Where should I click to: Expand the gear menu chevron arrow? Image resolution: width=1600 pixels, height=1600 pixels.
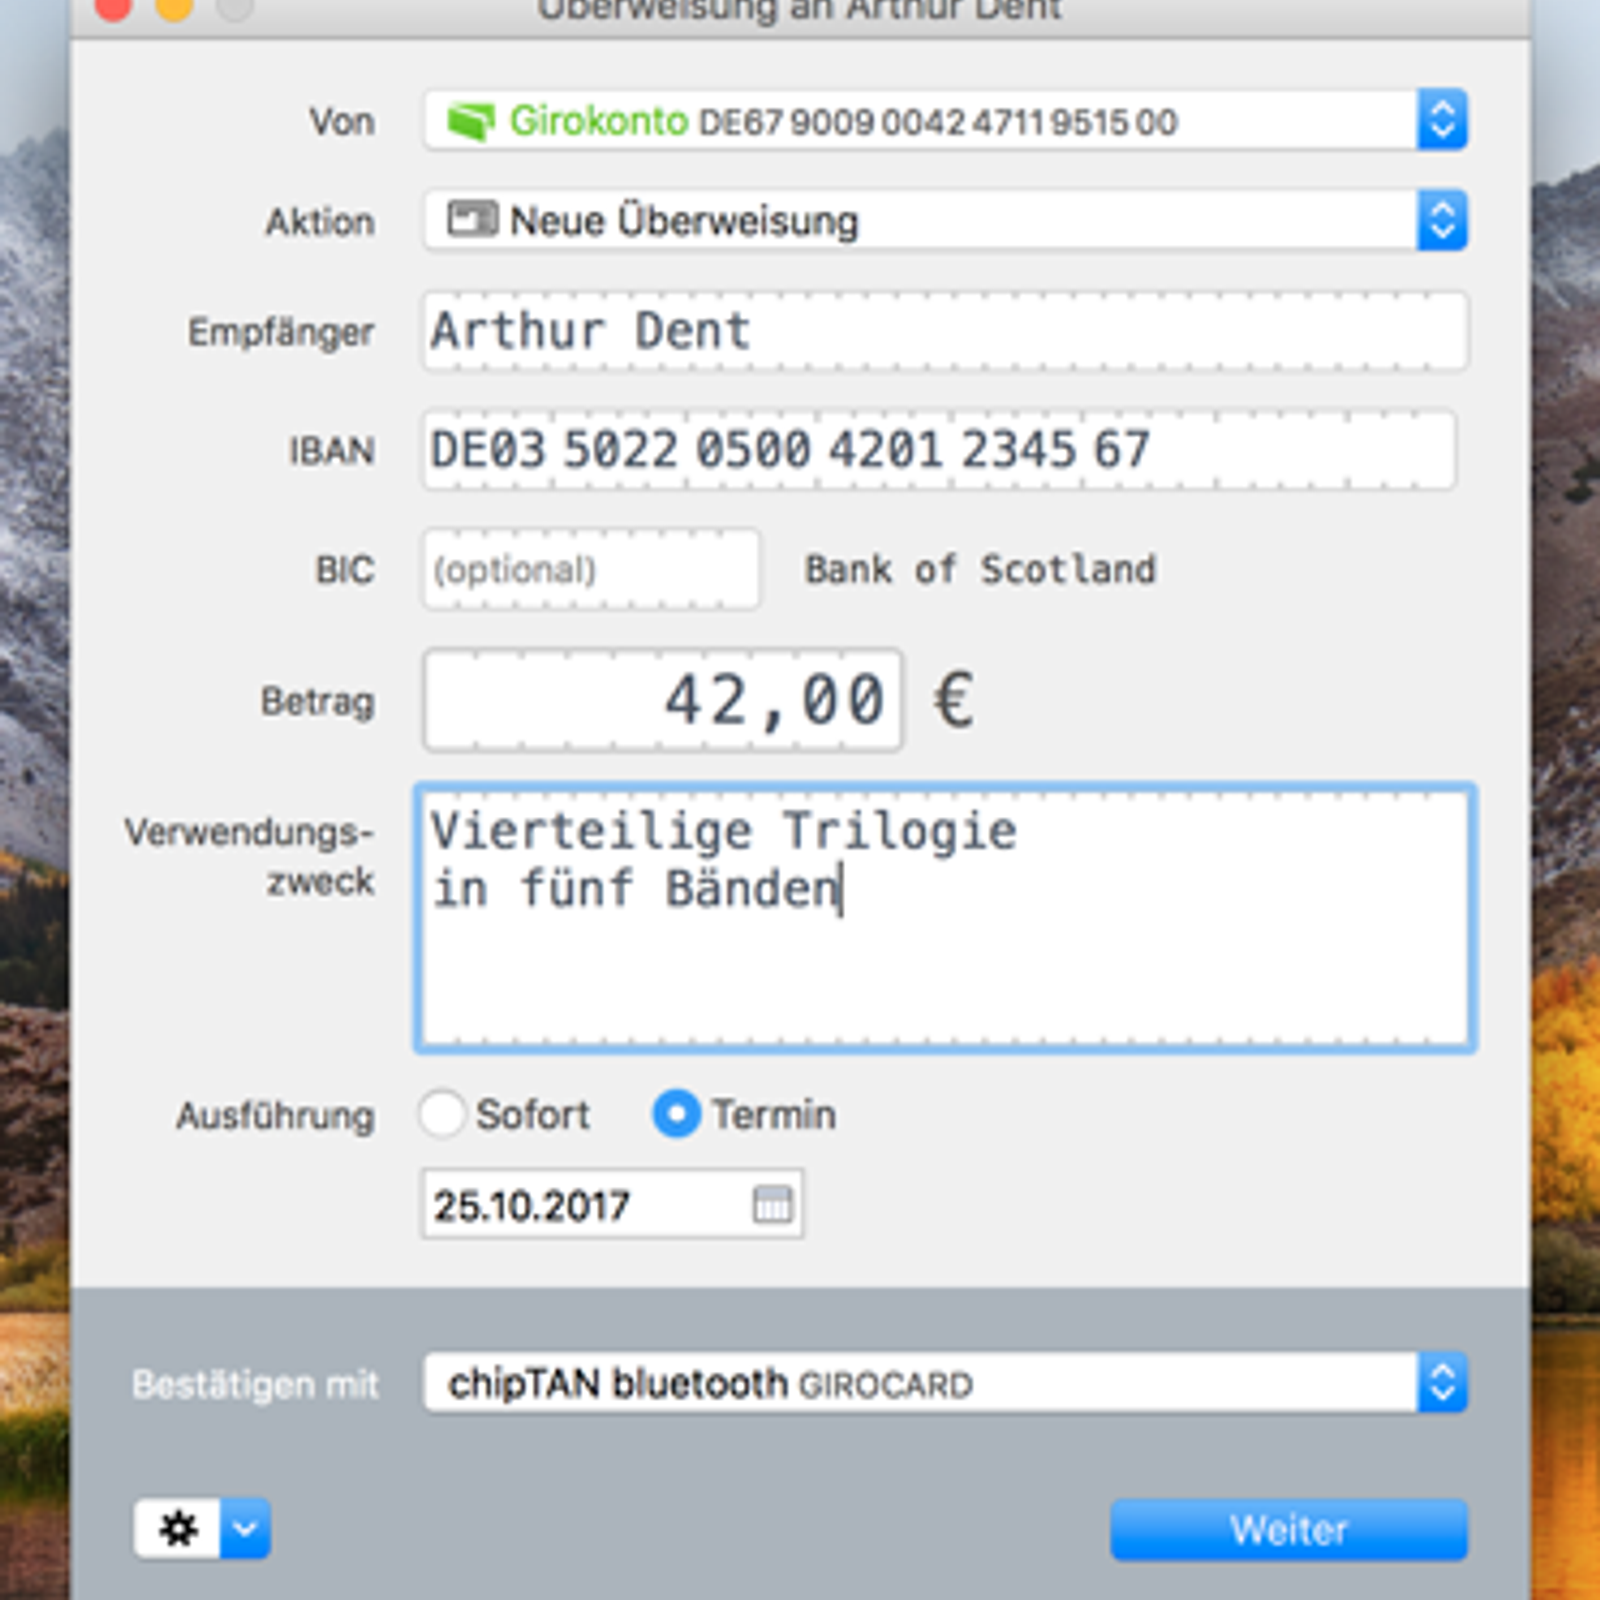coord(245,1528)
